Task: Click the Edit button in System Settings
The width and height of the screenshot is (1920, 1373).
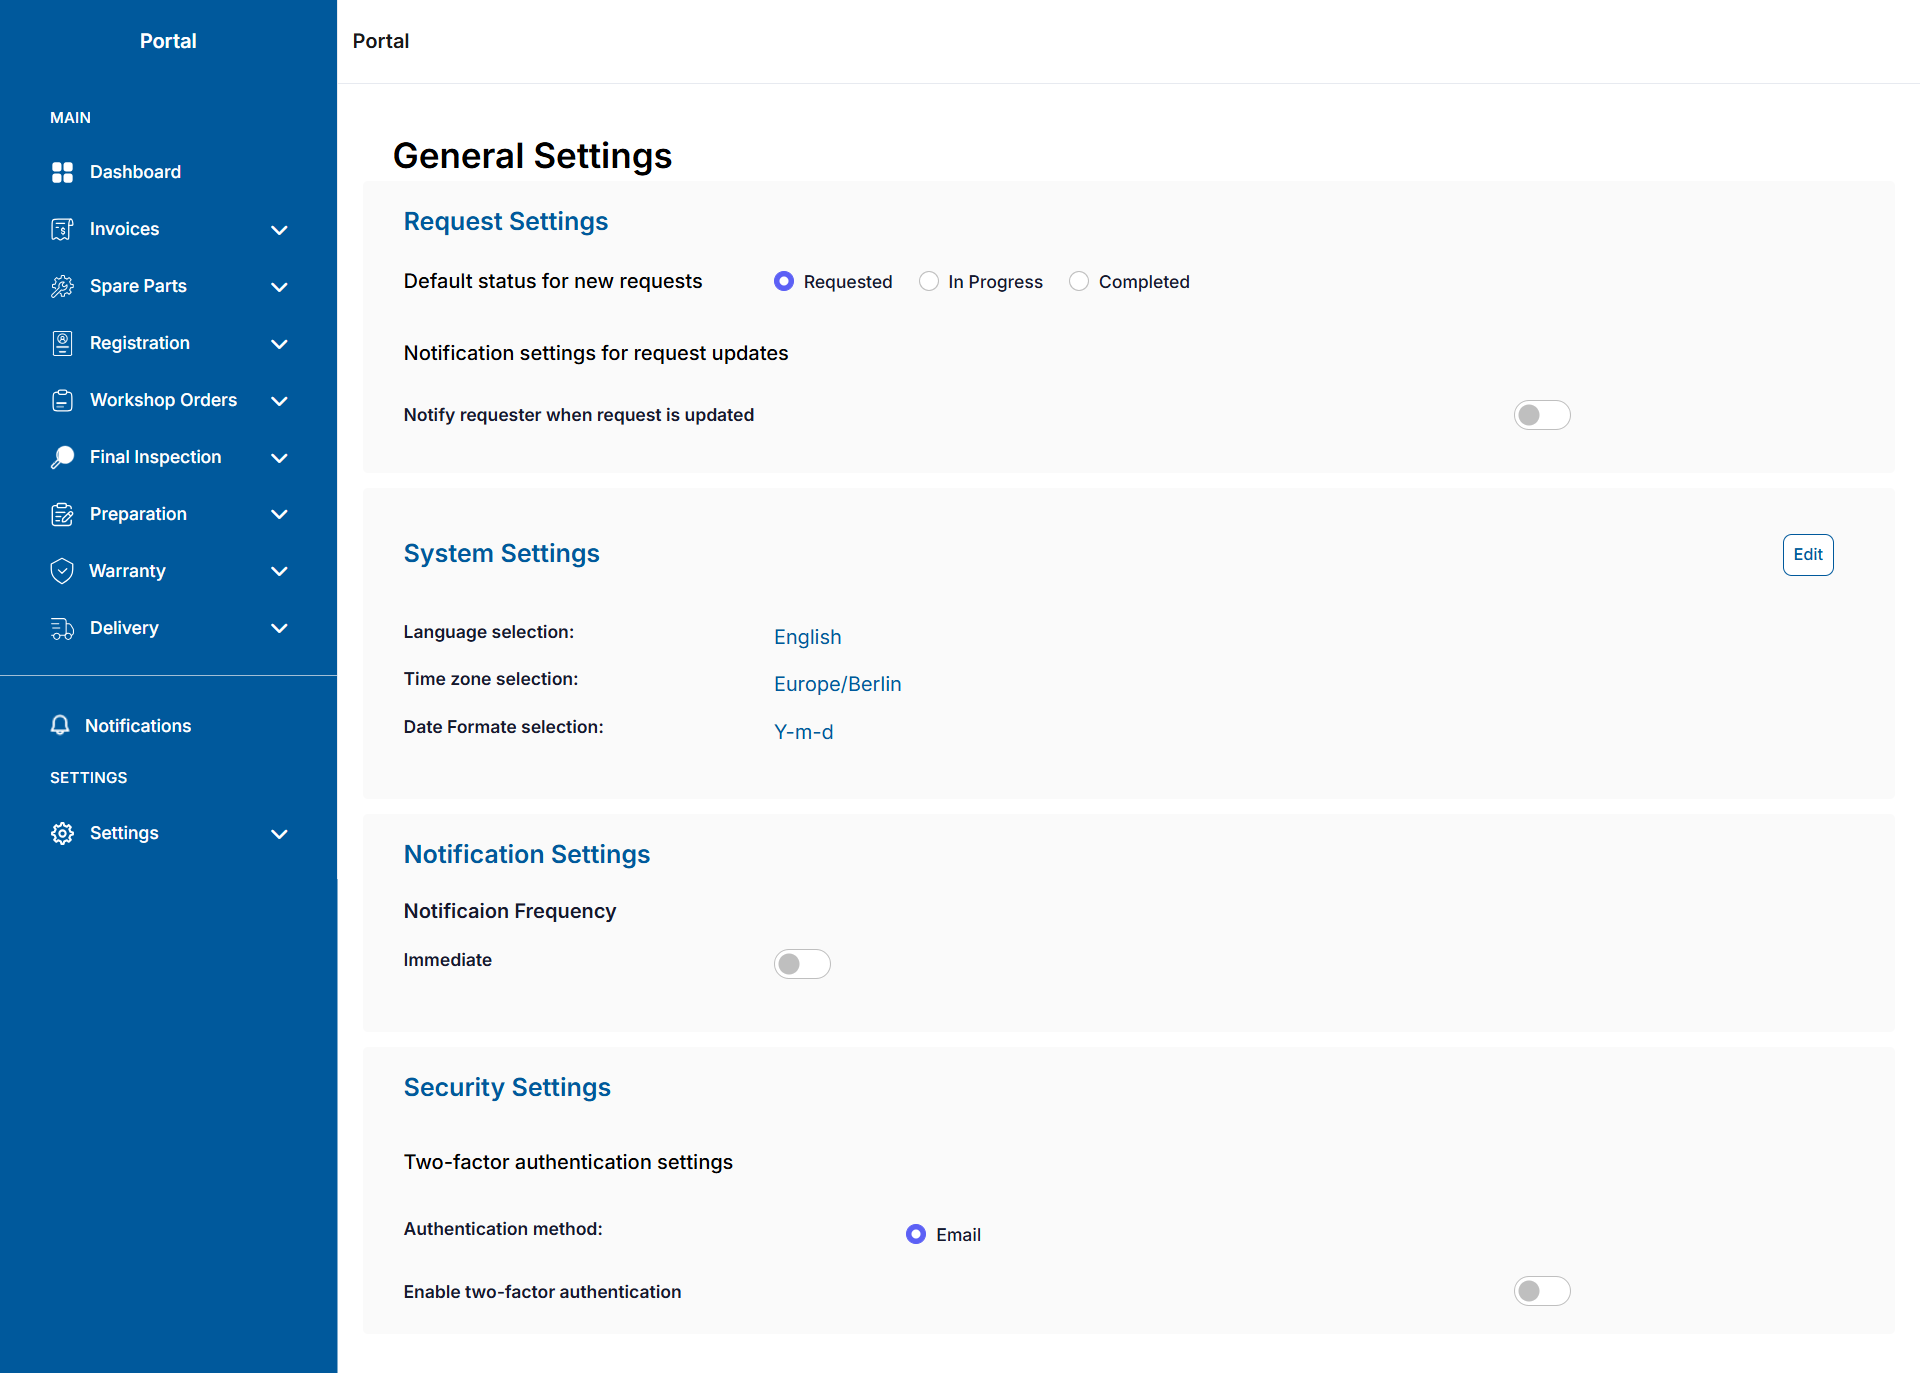Action: [x=1808, y=555]
